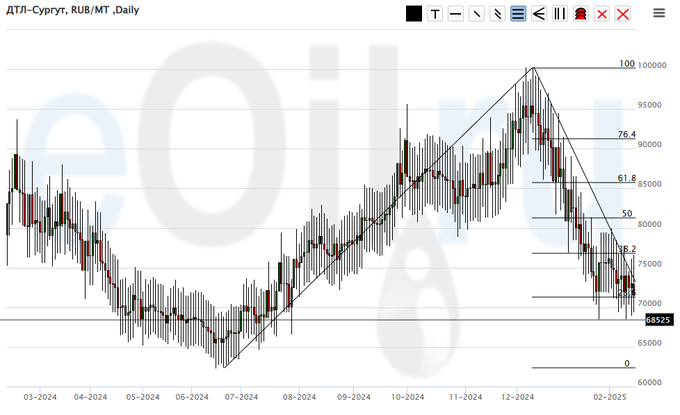Viewport: 680px width, 415px height.
Task: Select the Fibonacci 0 level label
Action: pyautogui.click(x=627, y=364)
